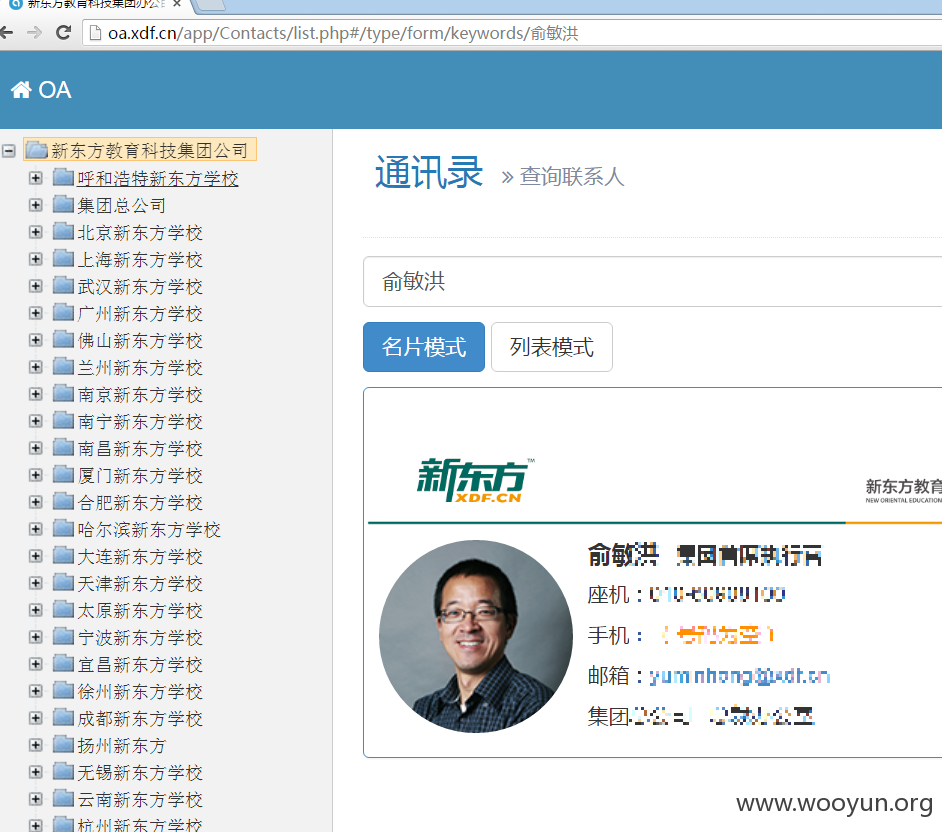
Task: Click folder icon of 太原新东方学校
Action: pyautogui.click(x=63, y=609)
